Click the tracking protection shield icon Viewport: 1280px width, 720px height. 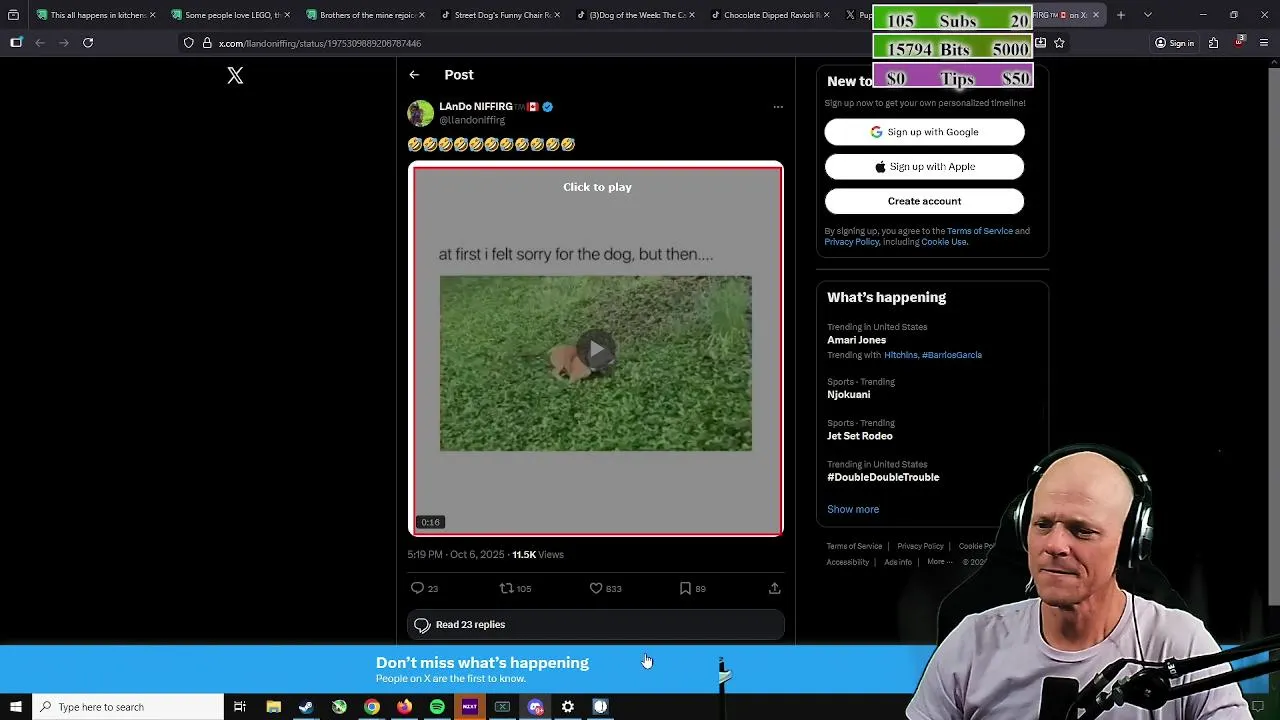[188, 43]
